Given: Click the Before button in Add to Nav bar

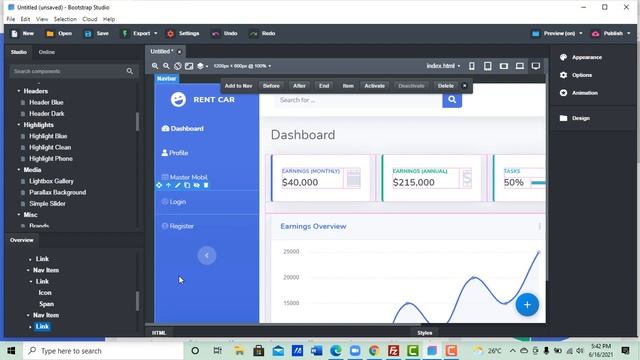Looking at the screenshot, I should click(271, 86).
